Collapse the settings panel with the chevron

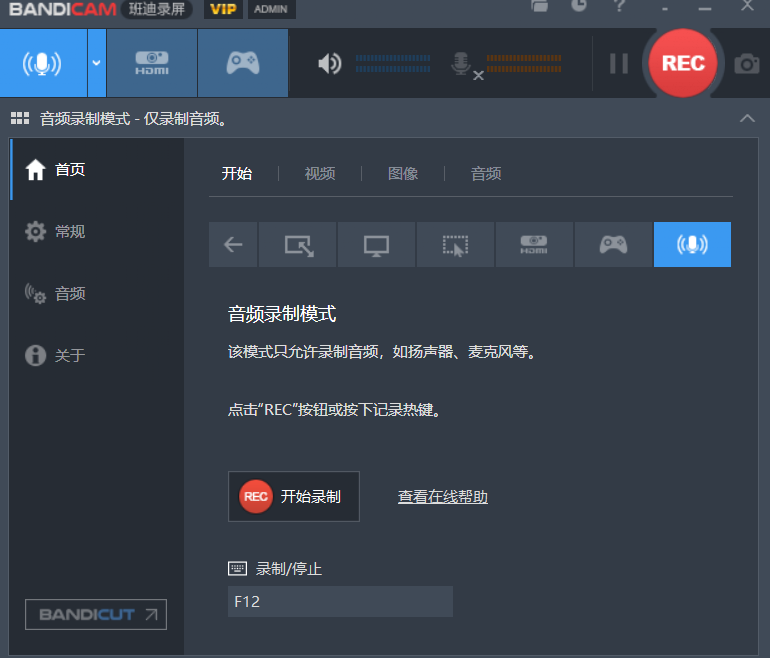(x=747, y=118)
